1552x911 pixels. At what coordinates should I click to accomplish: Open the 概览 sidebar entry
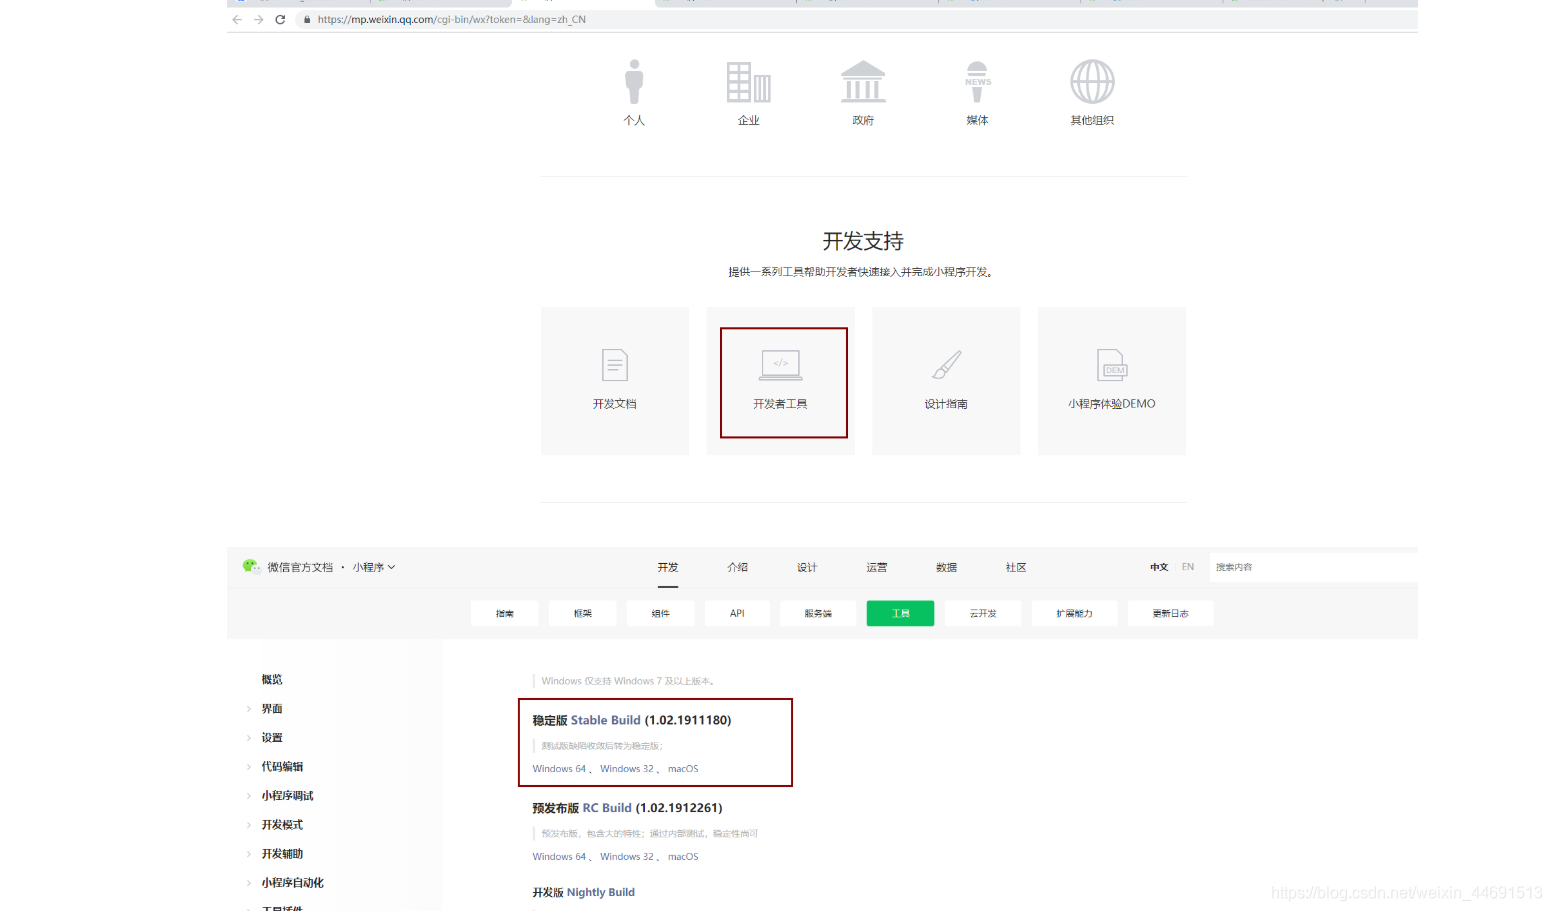(x=272, y=680)
